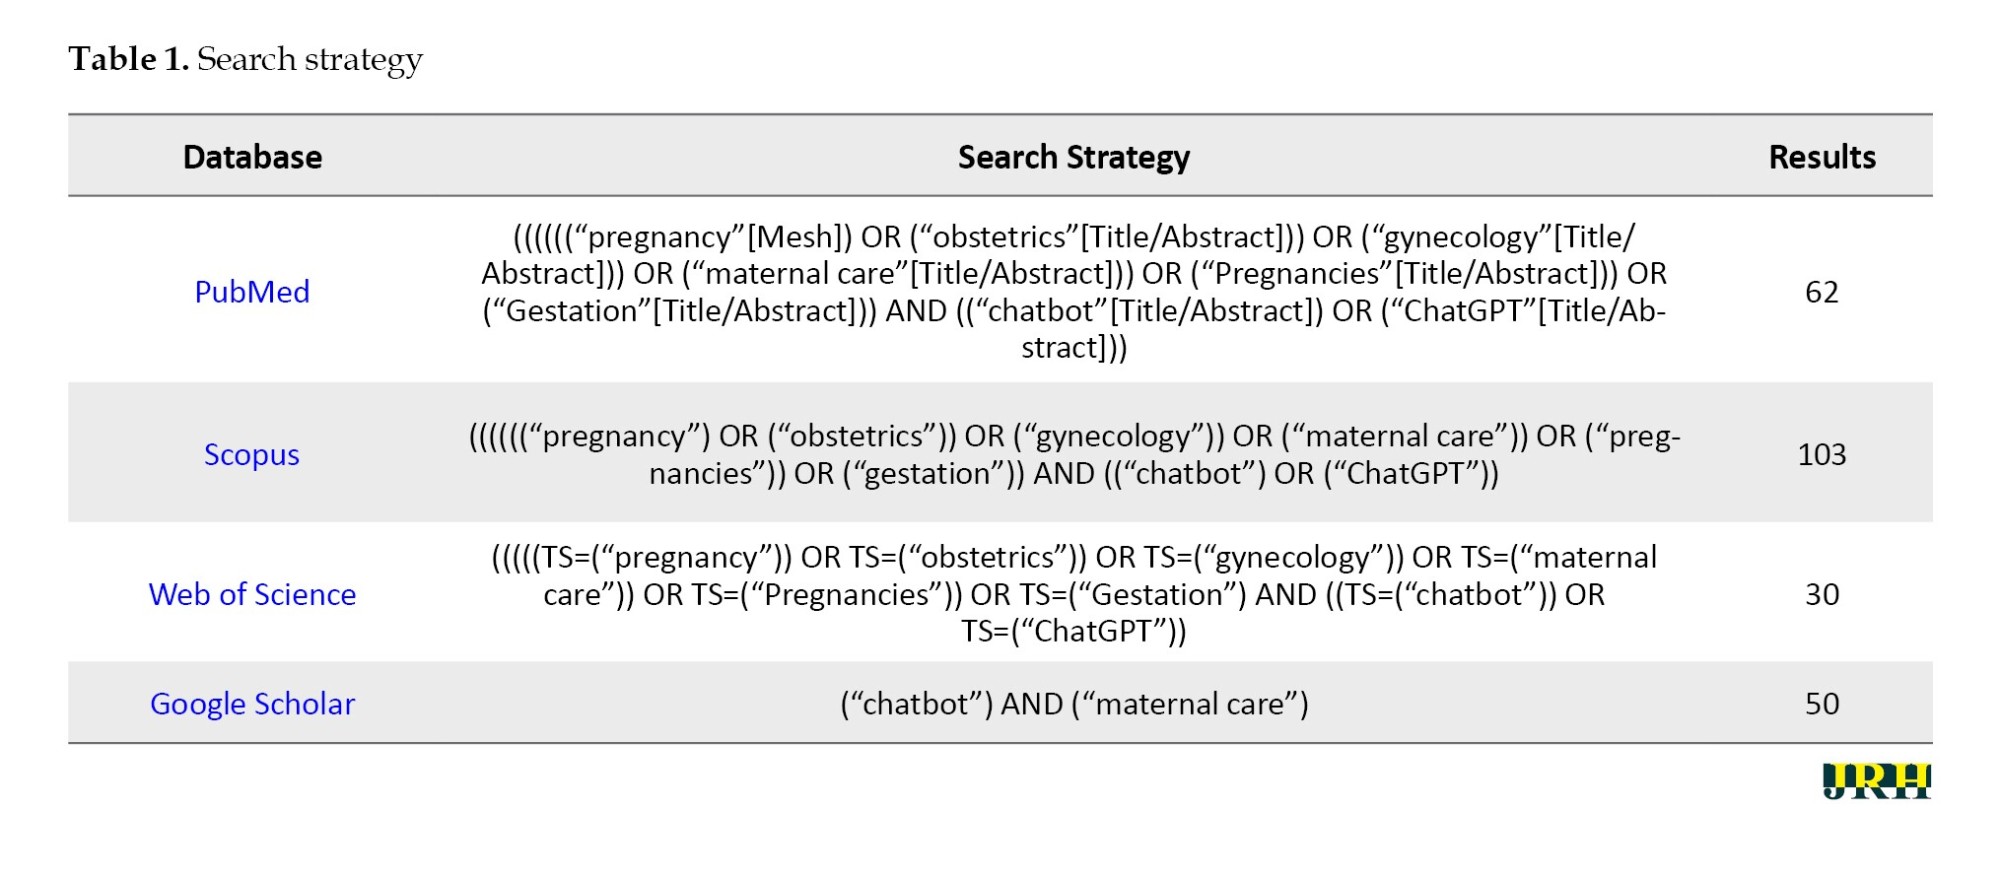This screenshot has width=2000, height=877.
Task: Visit the Google Scholar link
Action: pos(252,704)
